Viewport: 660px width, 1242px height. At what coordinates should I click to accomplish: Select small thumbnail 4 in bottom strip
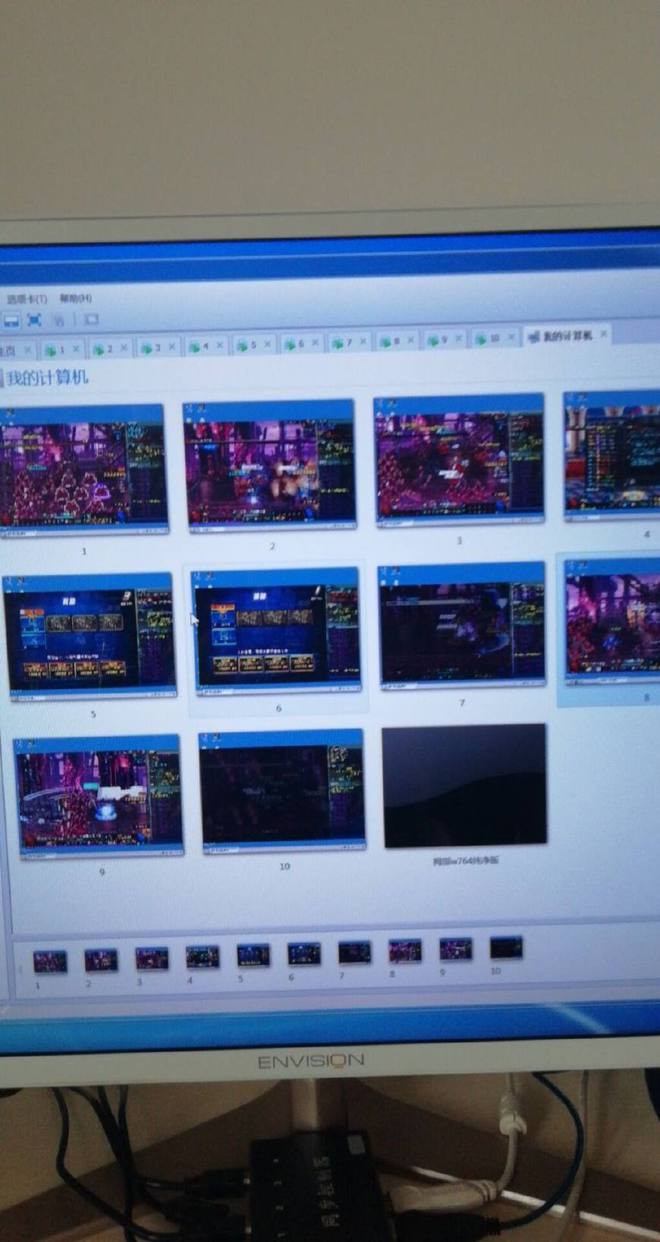click(202, 957)
